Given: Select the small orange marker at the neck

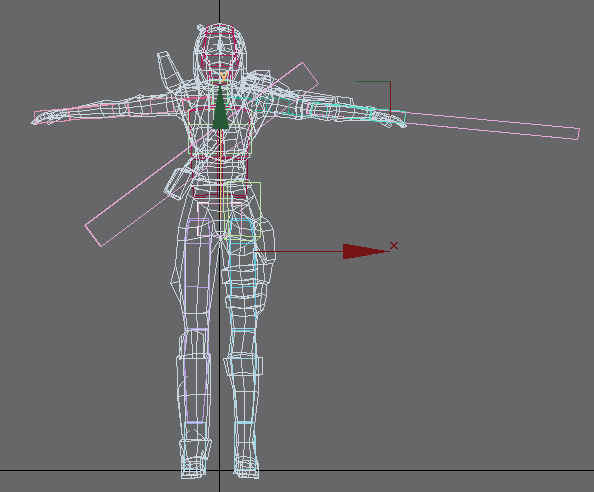Looking at the screenshot, I should coord(223,77).
